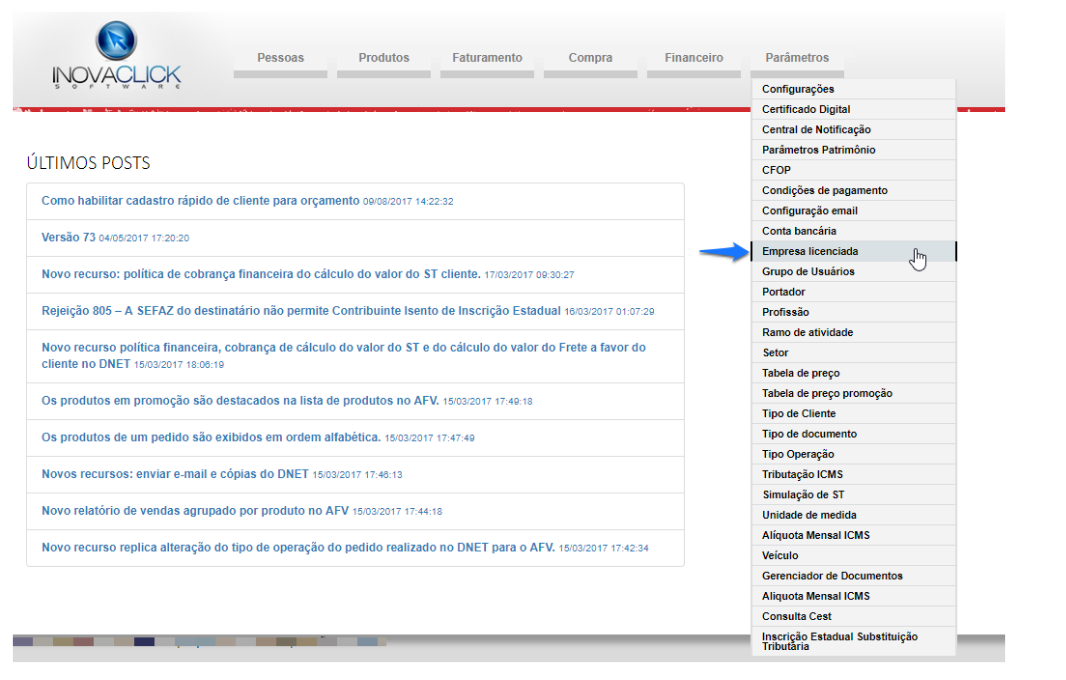This screenshot has height=680, width=1066.
Task: Select Grupo de Usuários option
Action: coord(808,272)
